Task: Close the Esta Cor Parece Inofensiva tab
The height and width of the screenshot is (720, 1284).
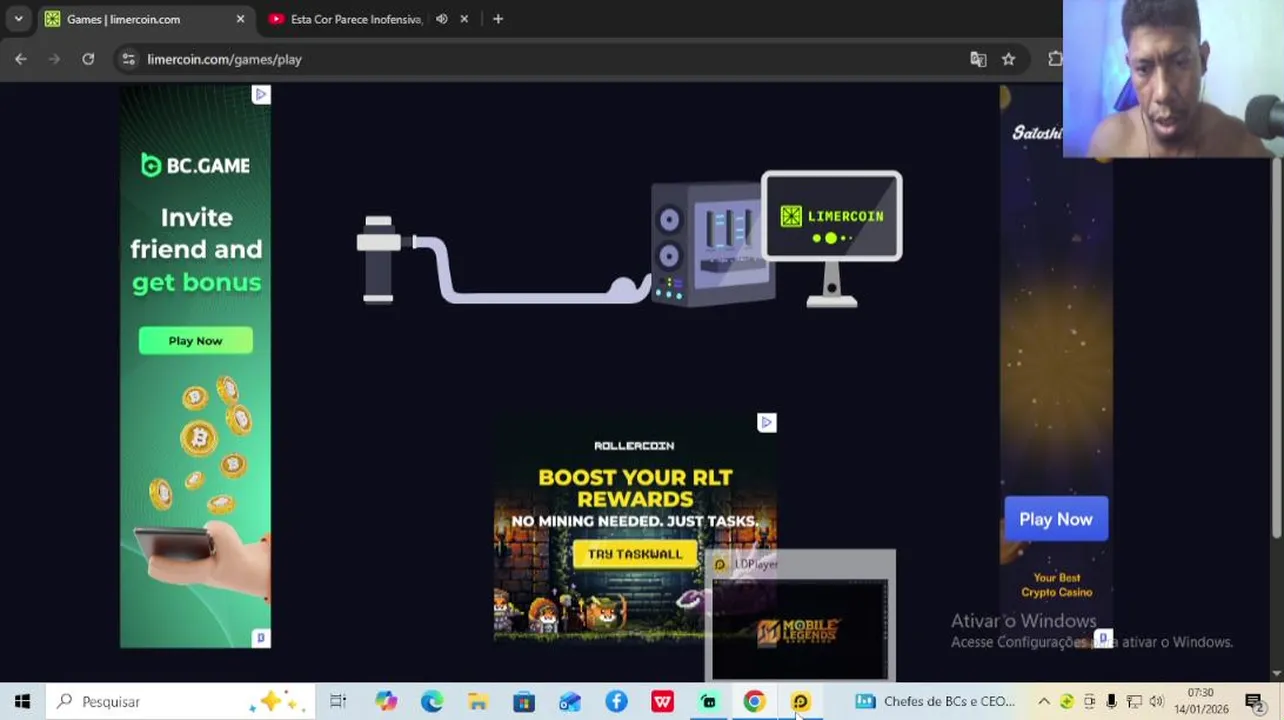Action: [464, 19]
